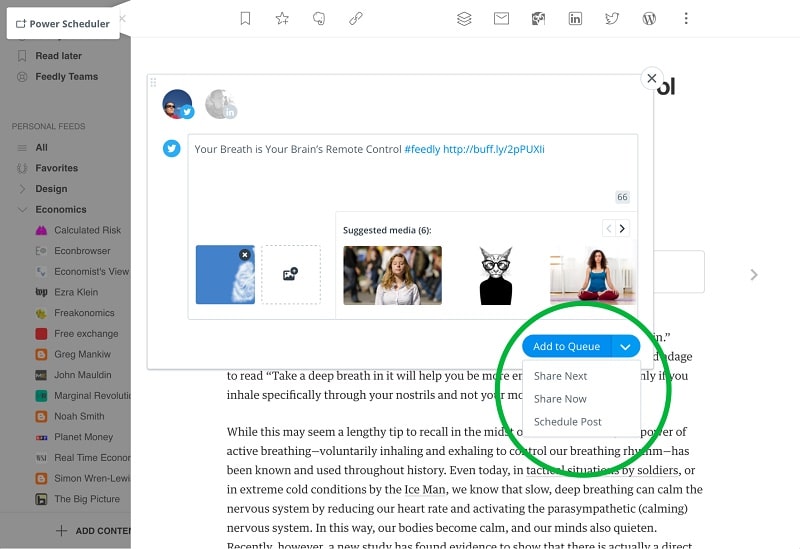Share to WordPress icon

pos(649,19)
